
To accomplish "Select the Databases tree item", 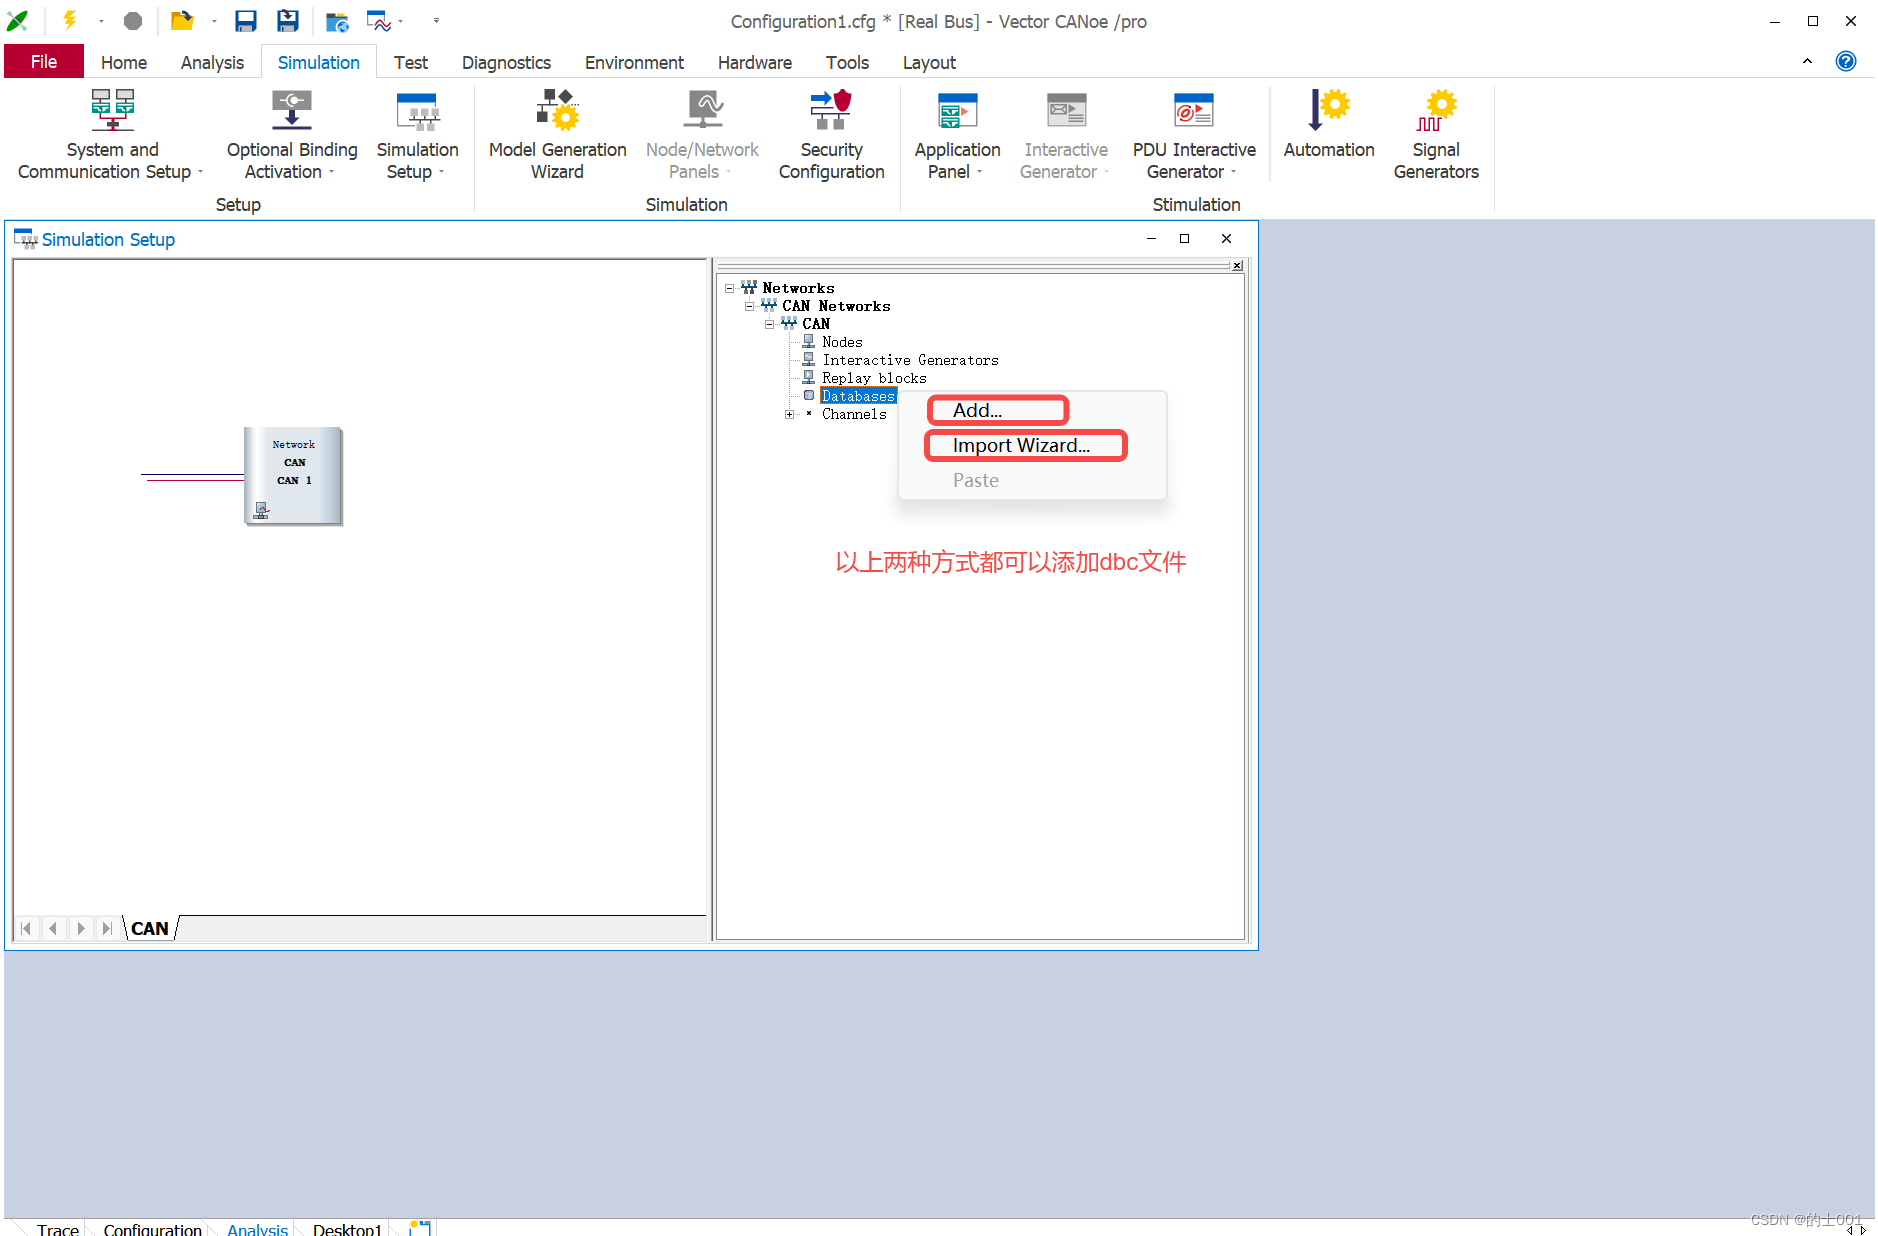I will 858,396.
